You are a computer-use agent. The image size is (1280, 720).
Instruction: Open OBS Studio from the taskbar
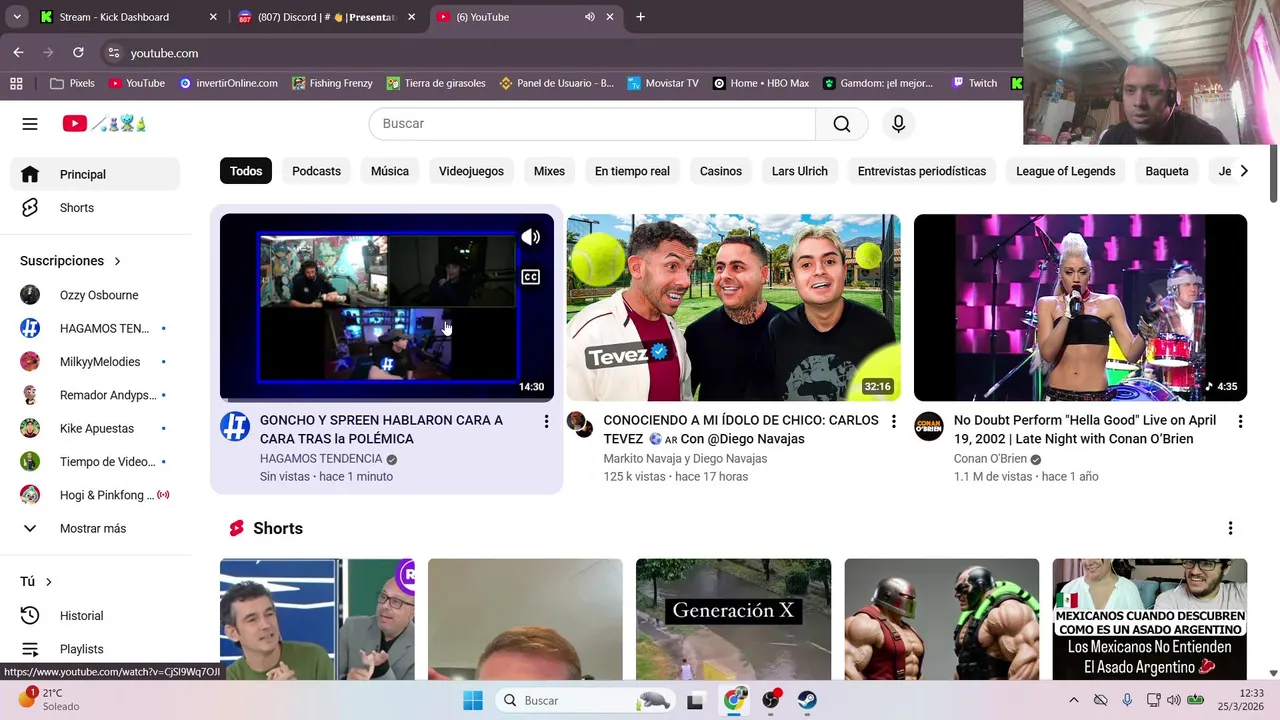click(x=771, y=700)
